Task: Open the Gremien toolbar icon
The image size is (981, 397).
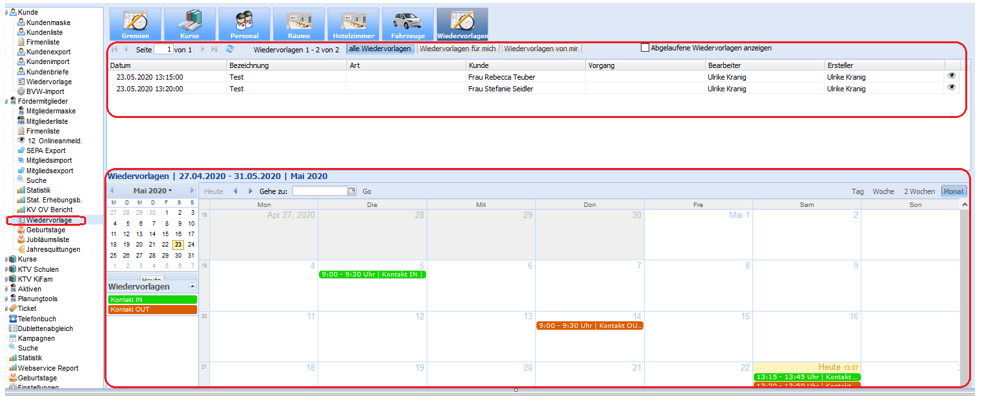Action: pos(135,24)
